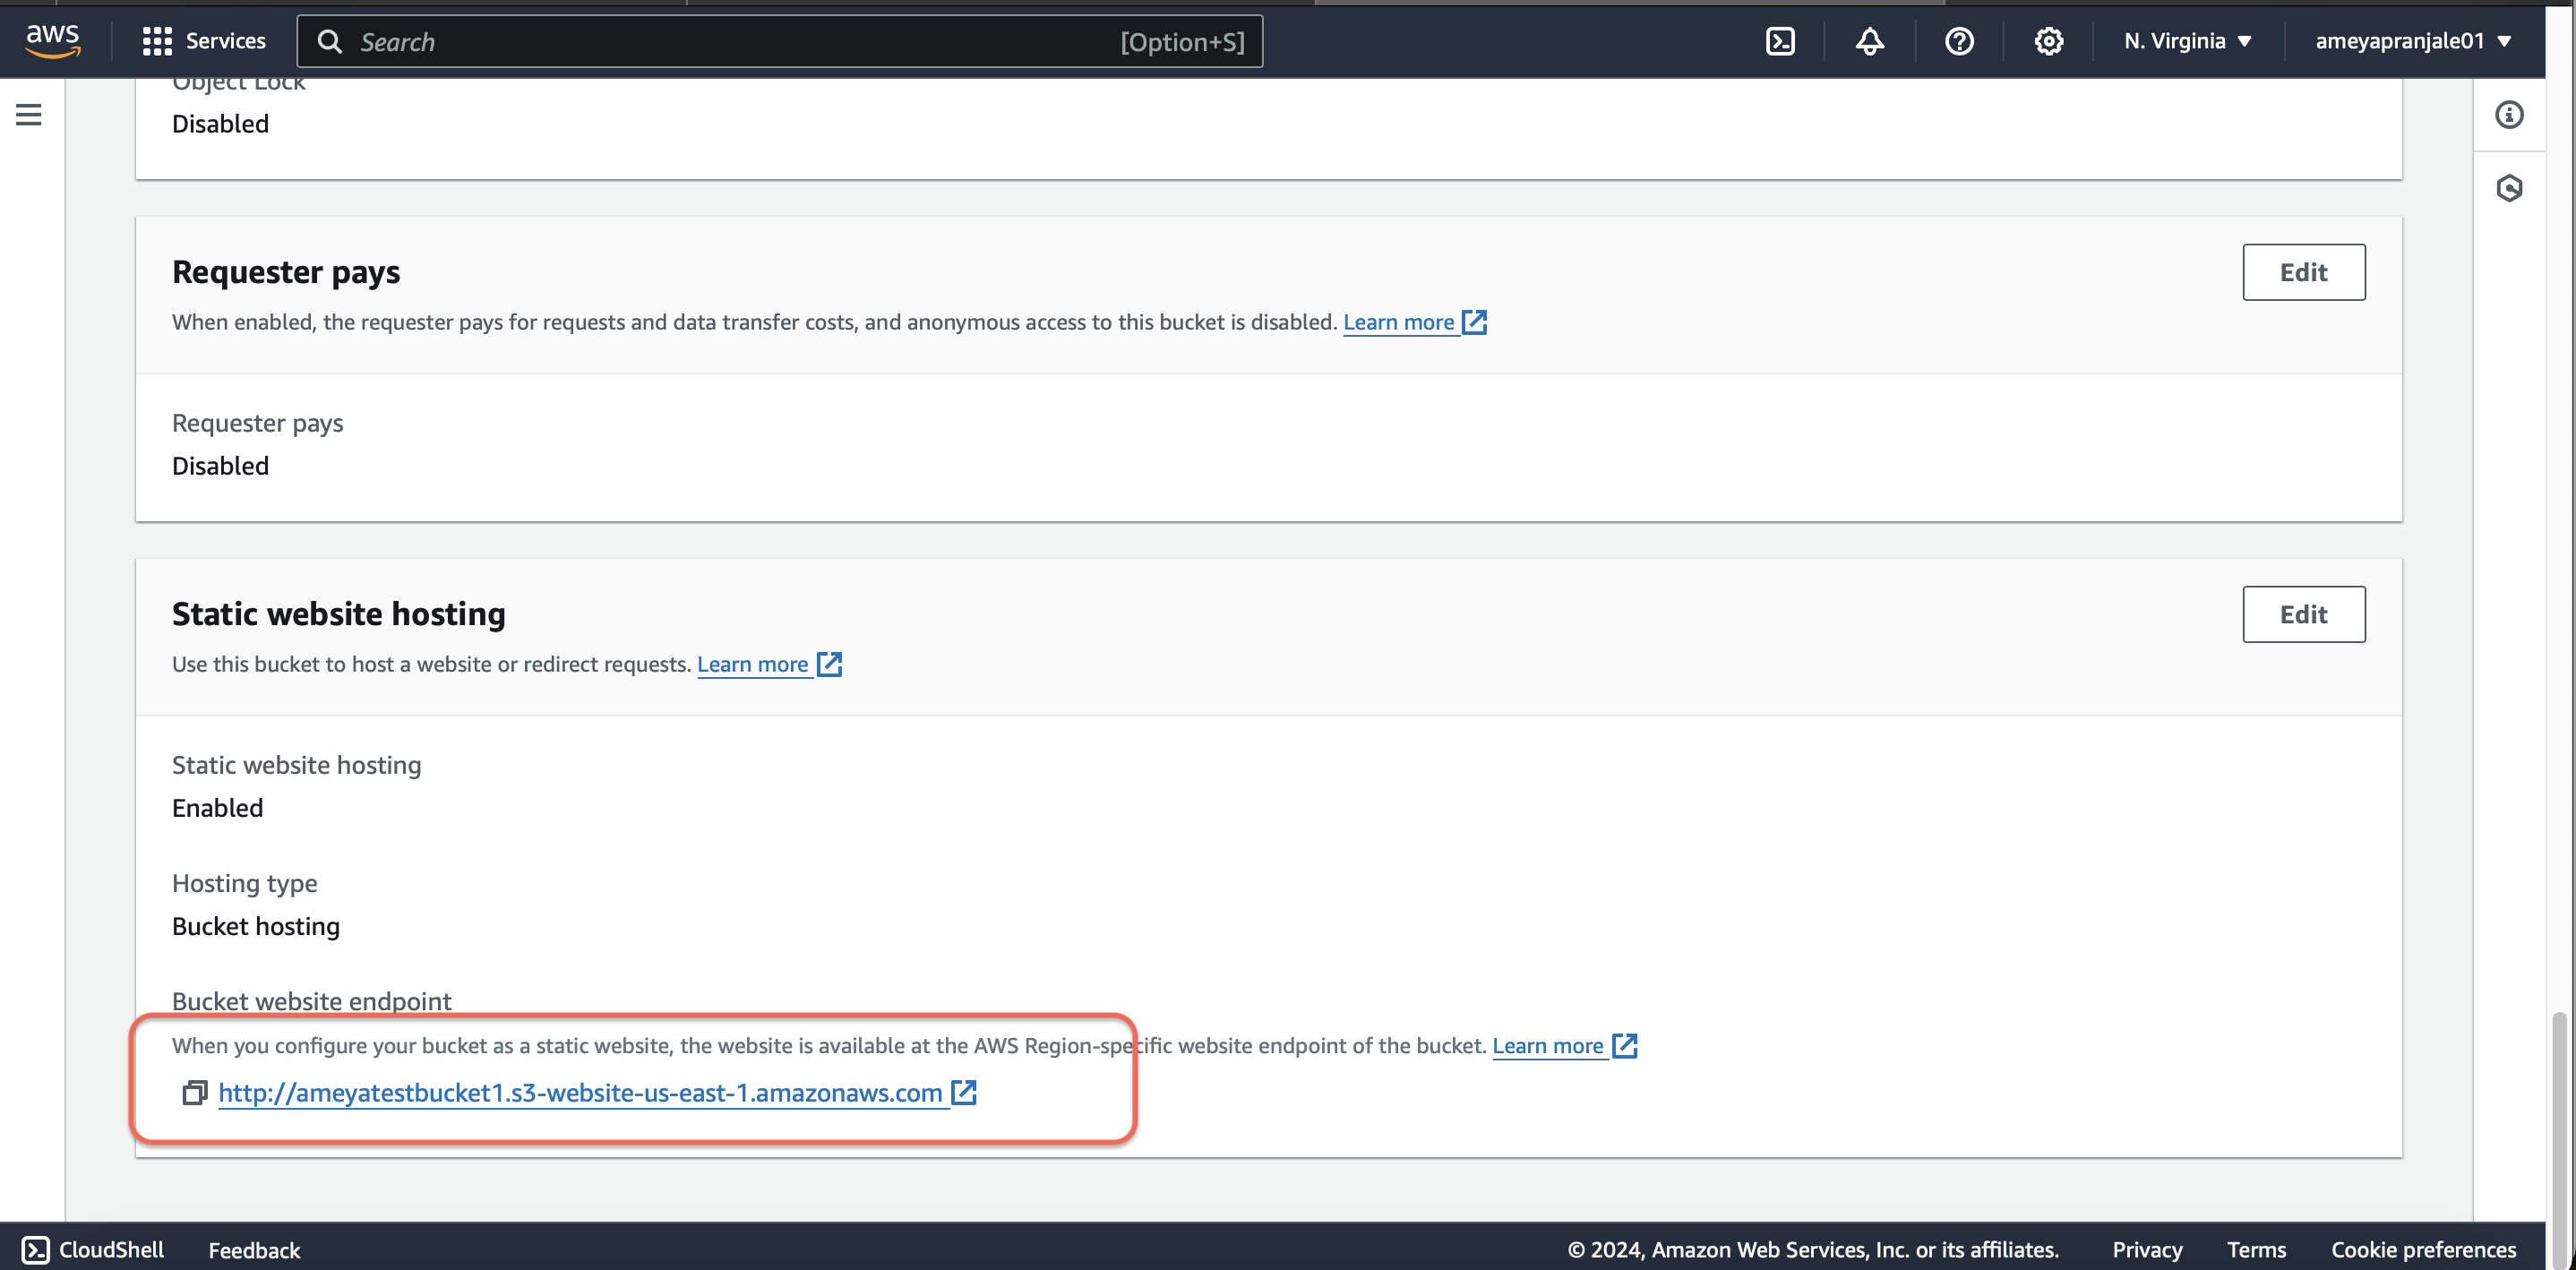Image resolution: width=2576 pixels, height=1270 pixels.
Task: Open the help question mark menu
Action: 1959,41
